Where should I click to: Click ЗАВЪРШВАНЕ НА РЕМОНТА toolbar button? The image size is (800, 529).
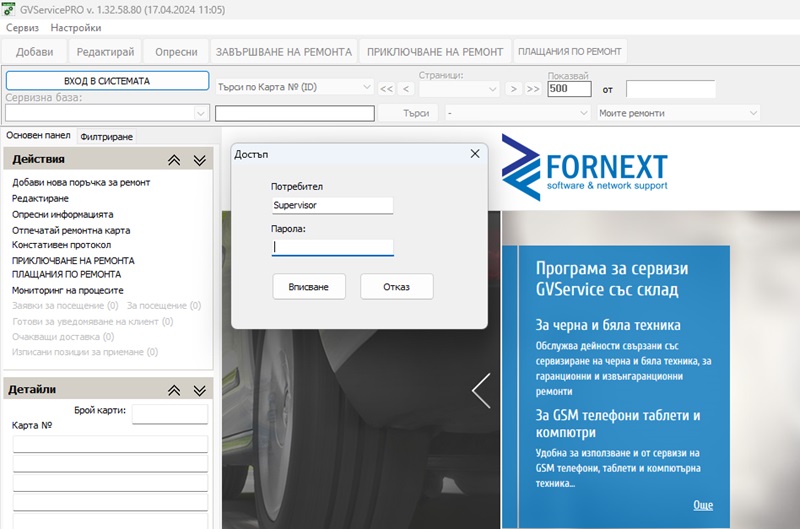pyautogui.click(x=284, y=52)
